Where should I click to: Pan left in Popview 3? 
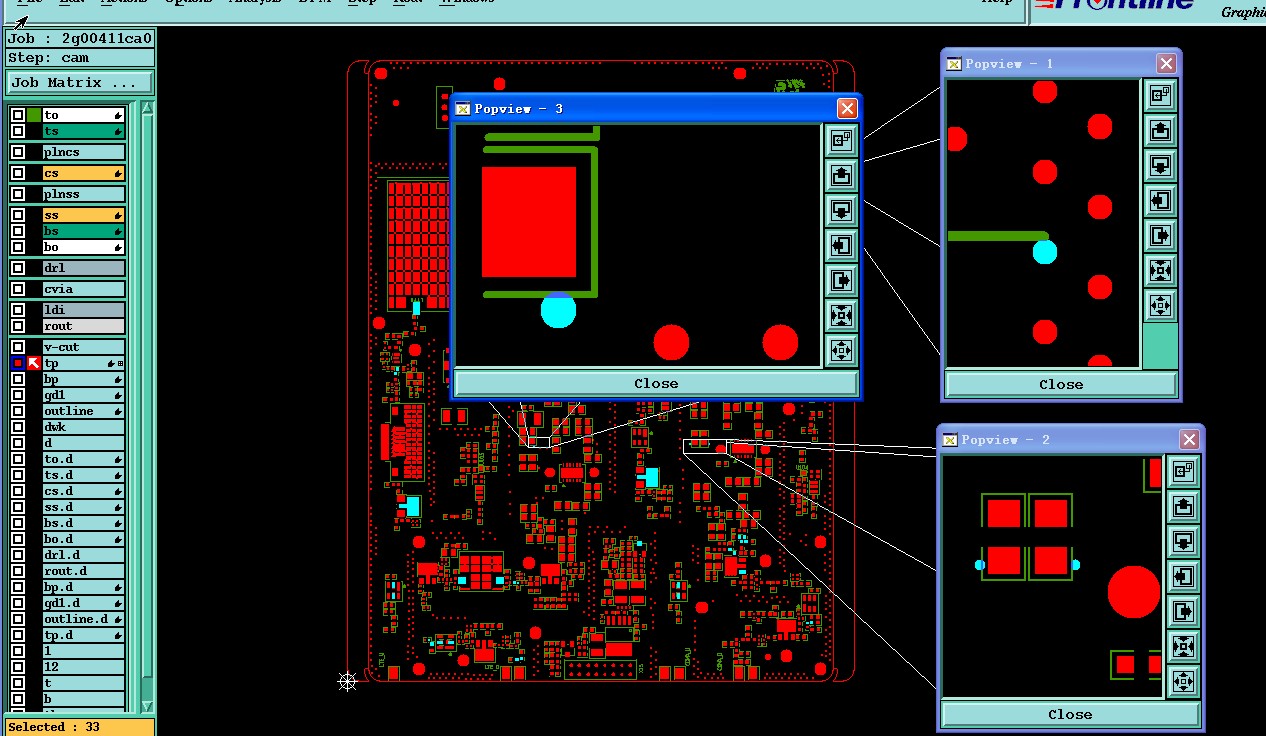[x=841, y=246]
